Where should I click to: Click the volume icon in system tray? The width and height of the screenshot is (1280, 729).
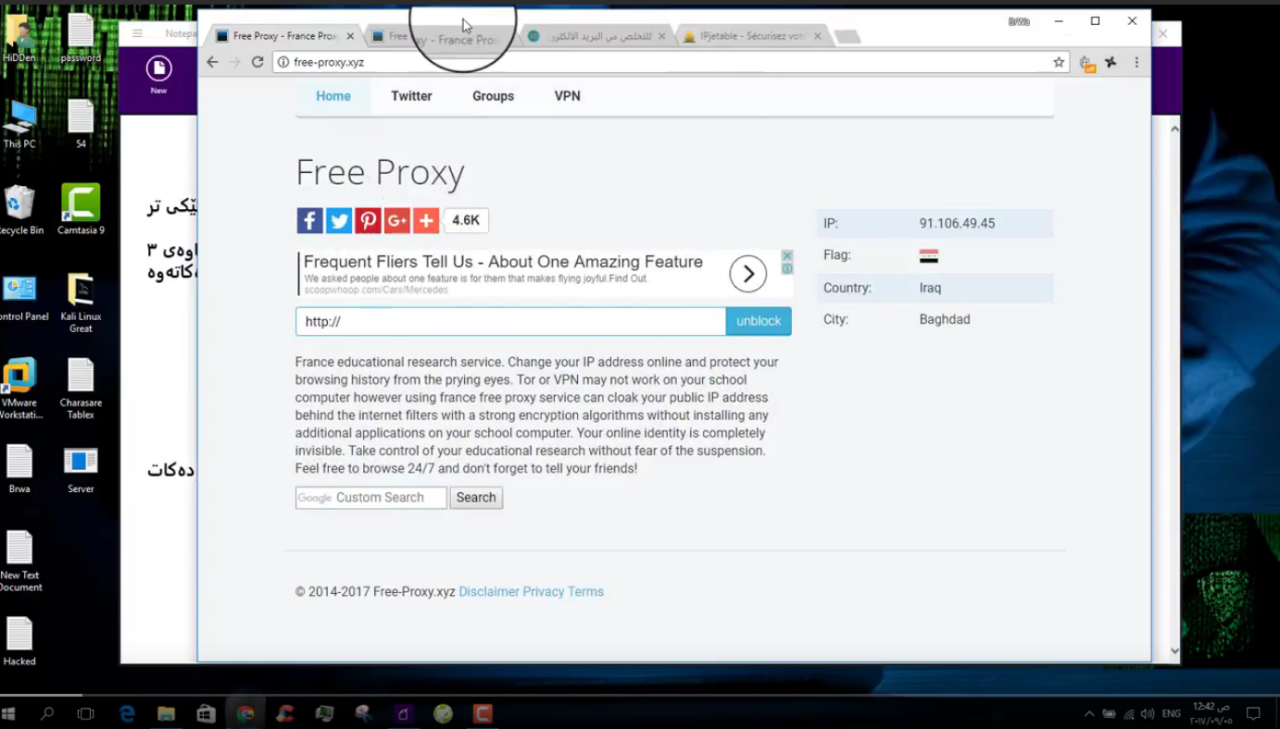click(1147, 714)
